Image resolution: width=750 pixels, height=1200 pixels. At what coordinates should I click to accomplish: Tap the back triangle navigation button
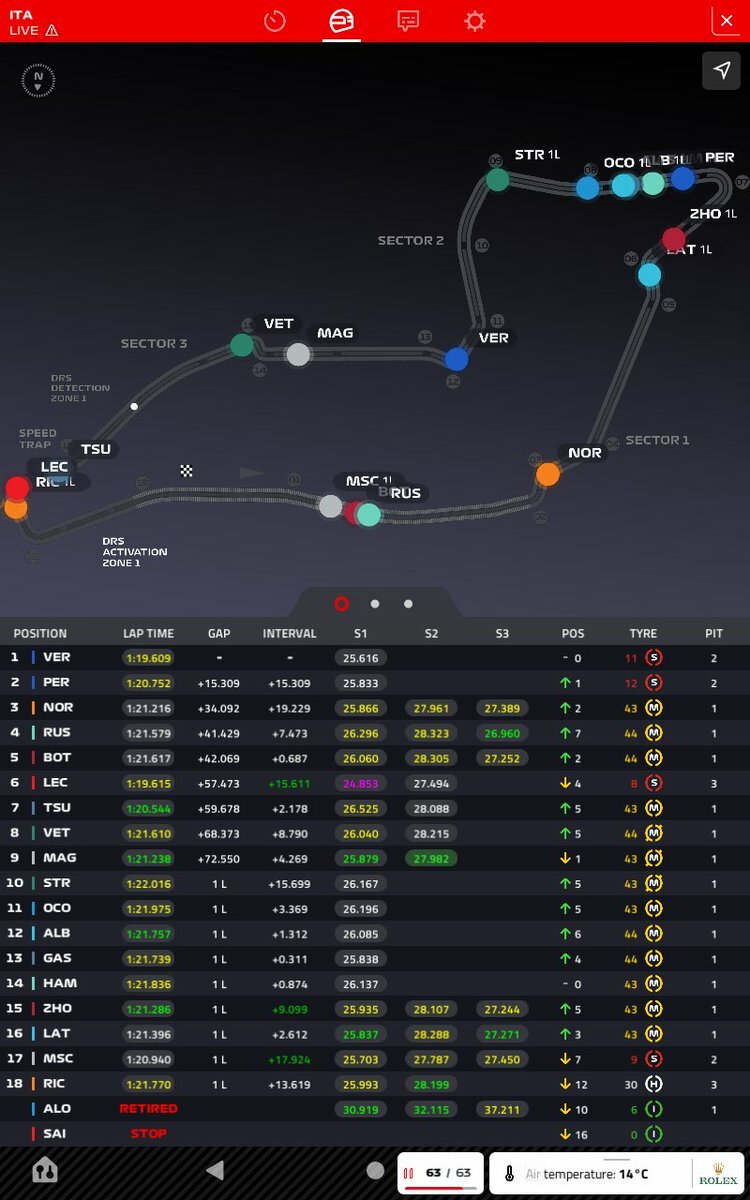[215, 1171]
